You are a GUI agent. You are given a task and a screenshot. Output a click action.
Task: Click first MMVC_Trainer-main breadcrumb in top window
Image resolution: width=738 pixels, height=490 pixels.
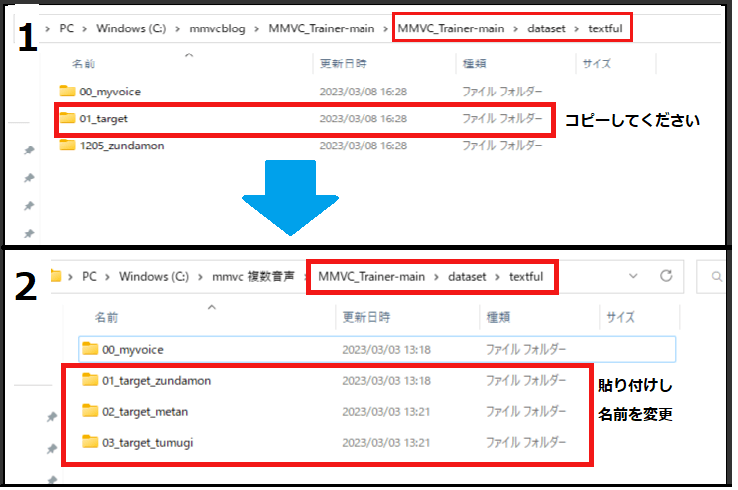tap(321, 28)
